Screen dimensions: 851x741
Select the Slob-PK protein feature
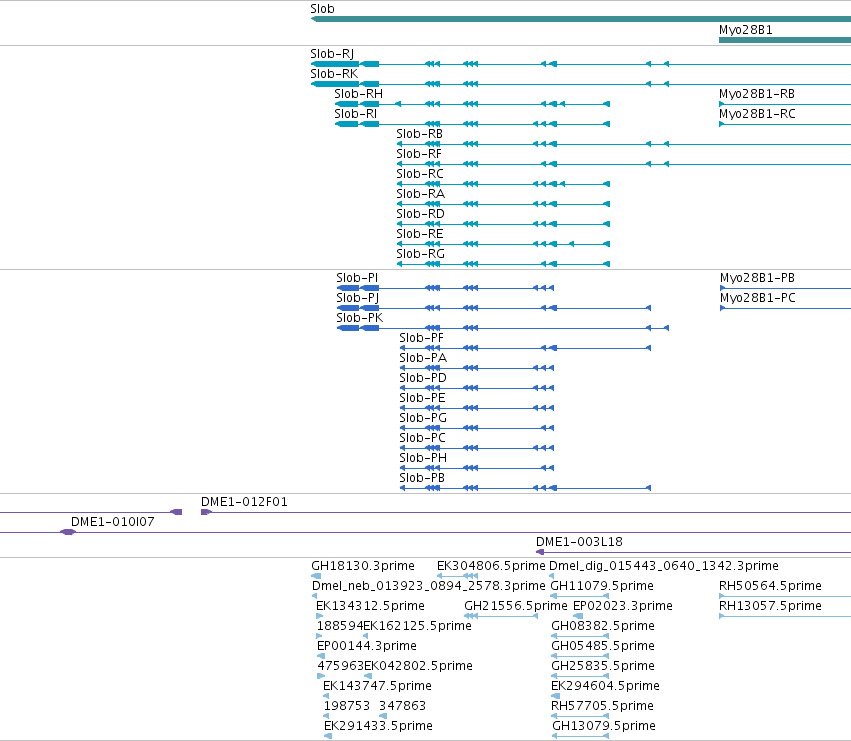pyautogui.click(x=503, y=328)
